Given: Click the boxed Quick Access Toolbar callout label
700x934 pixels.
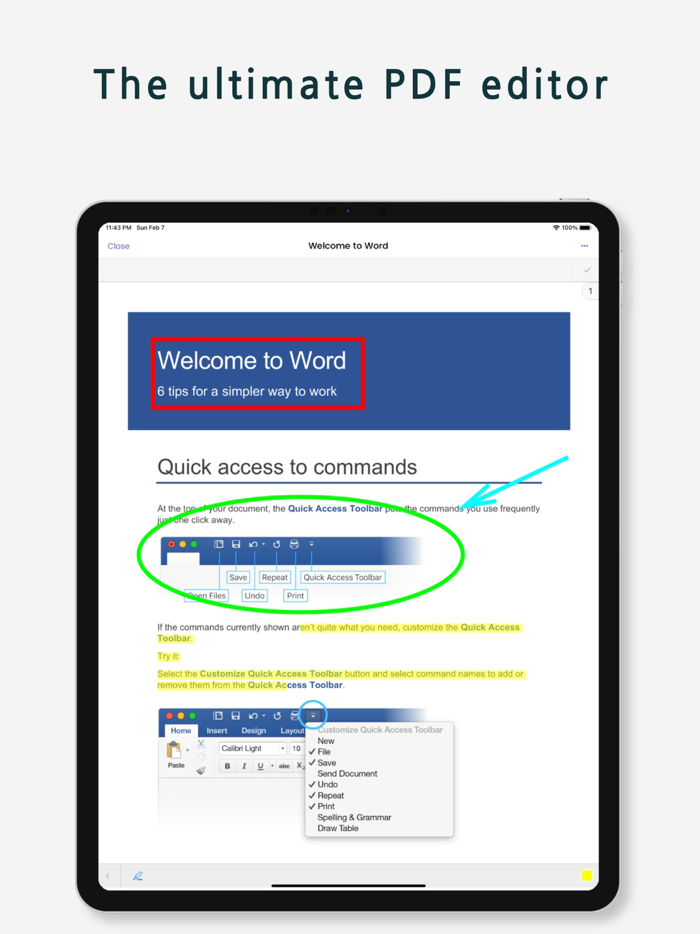Looking at the screenshot, I should pyautogui.click(x=343, y=577).
